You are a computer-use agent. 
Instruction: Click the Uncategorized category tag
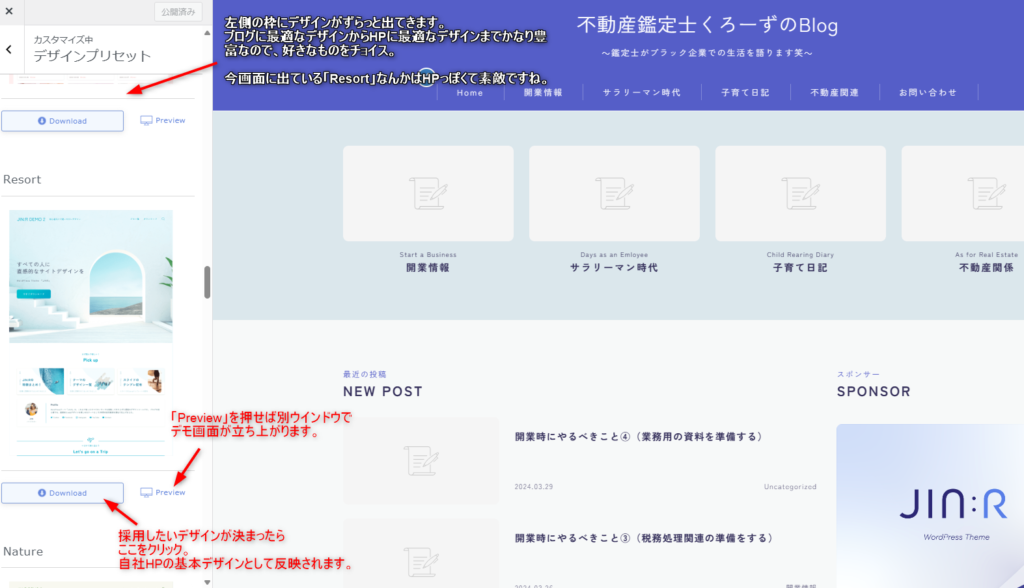790,487
